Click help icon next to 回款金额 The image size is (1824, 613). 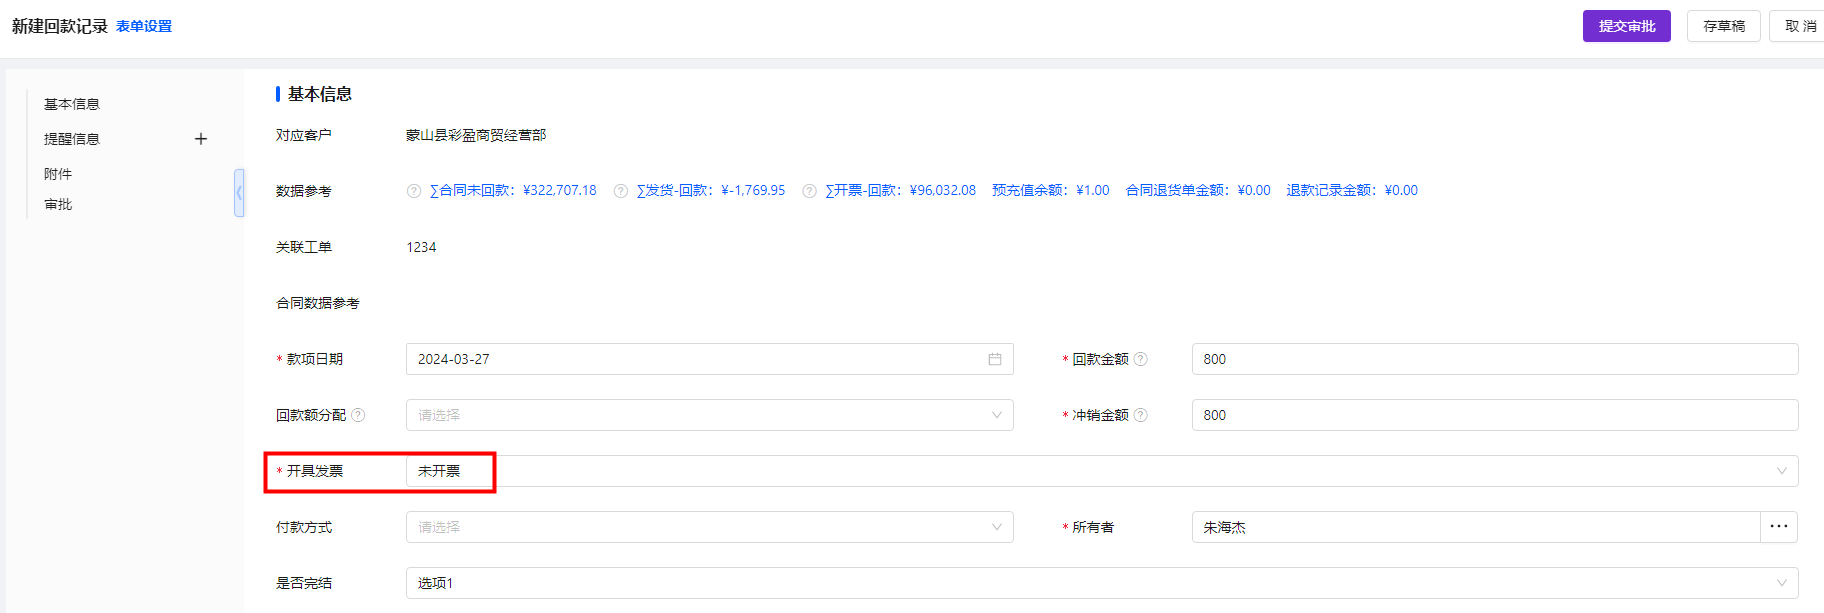pyautogui.click(x=1141, y=359)
